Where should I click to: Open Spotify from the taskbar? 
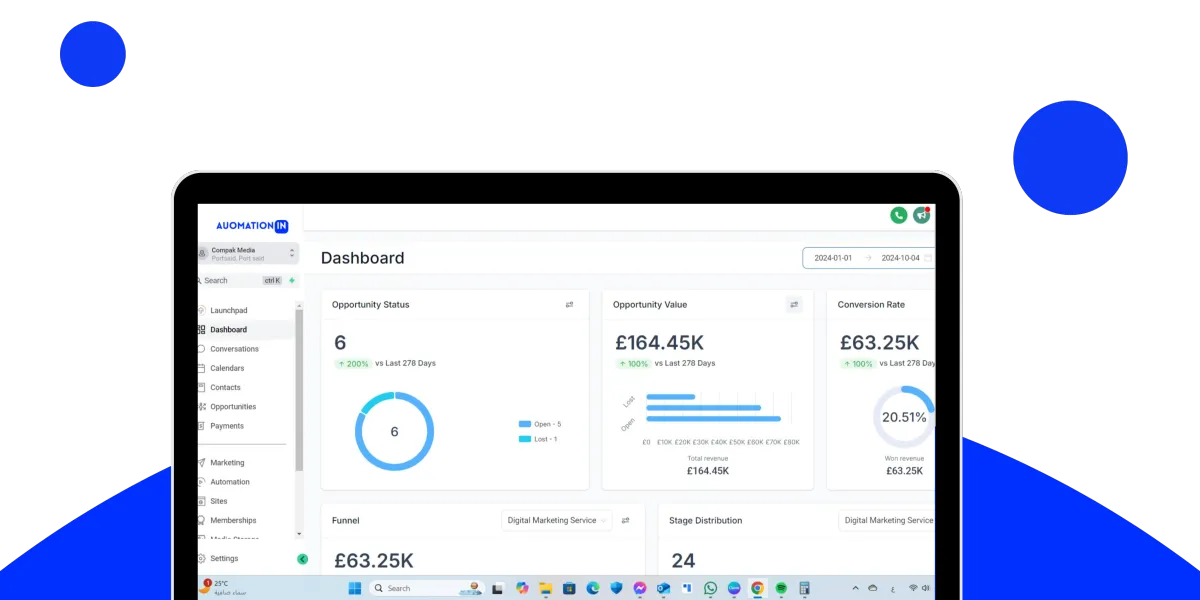(781, 588)
